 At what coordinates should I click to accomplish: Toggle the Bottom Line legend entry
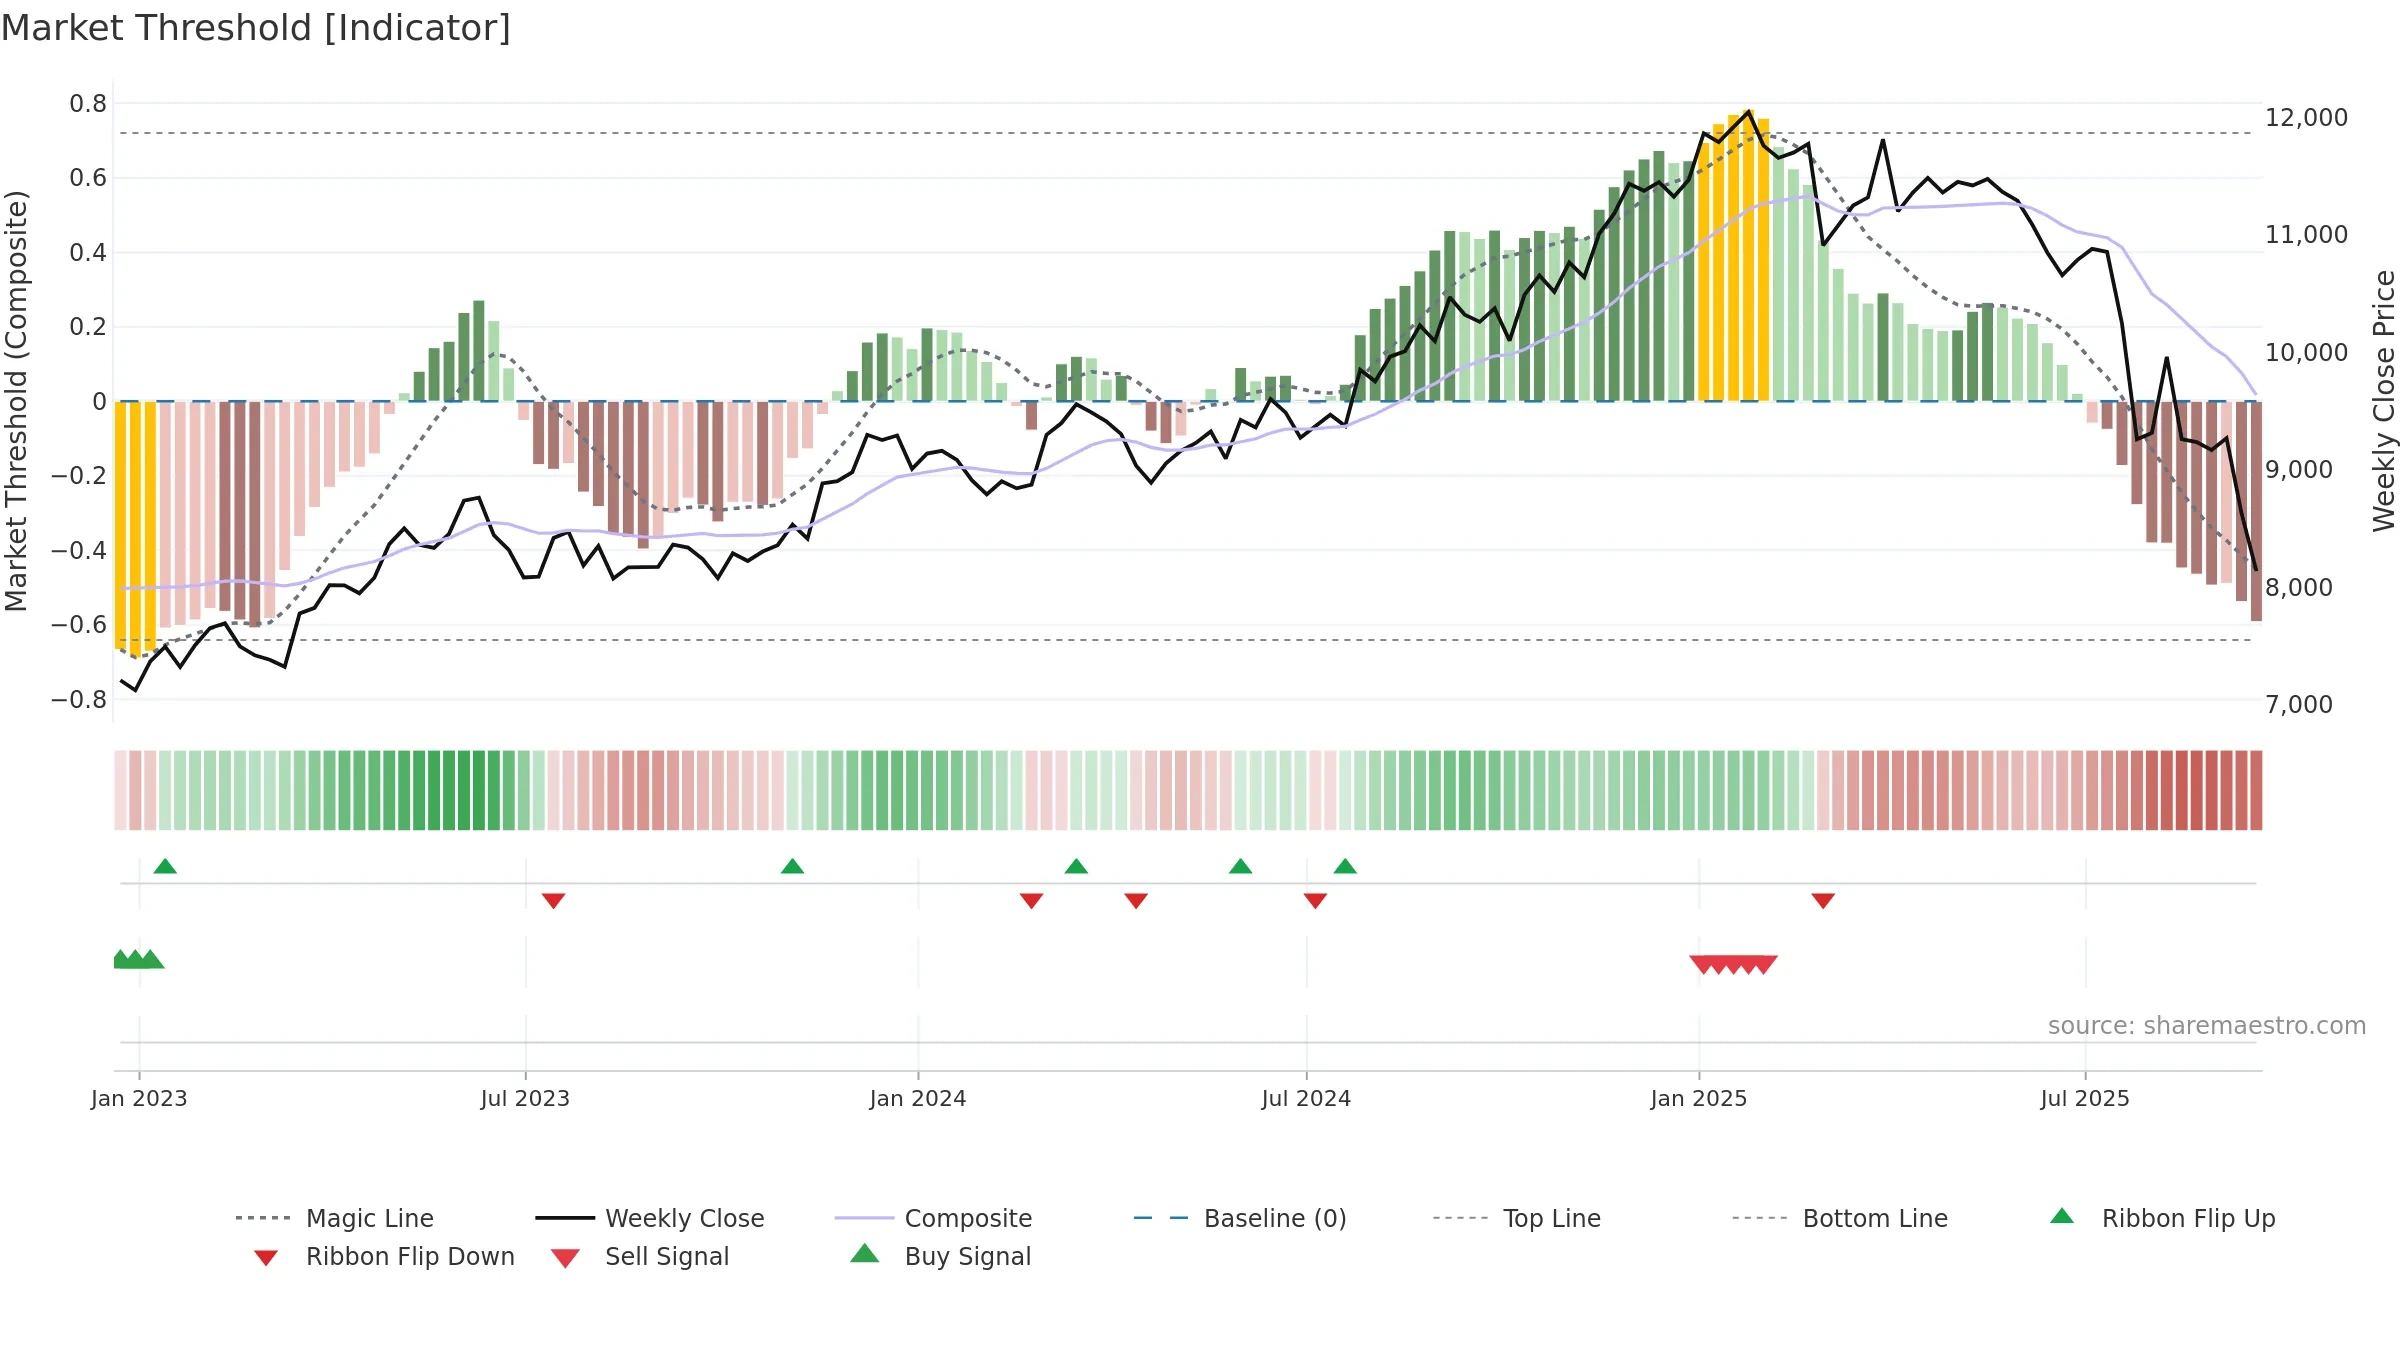1840,1218
